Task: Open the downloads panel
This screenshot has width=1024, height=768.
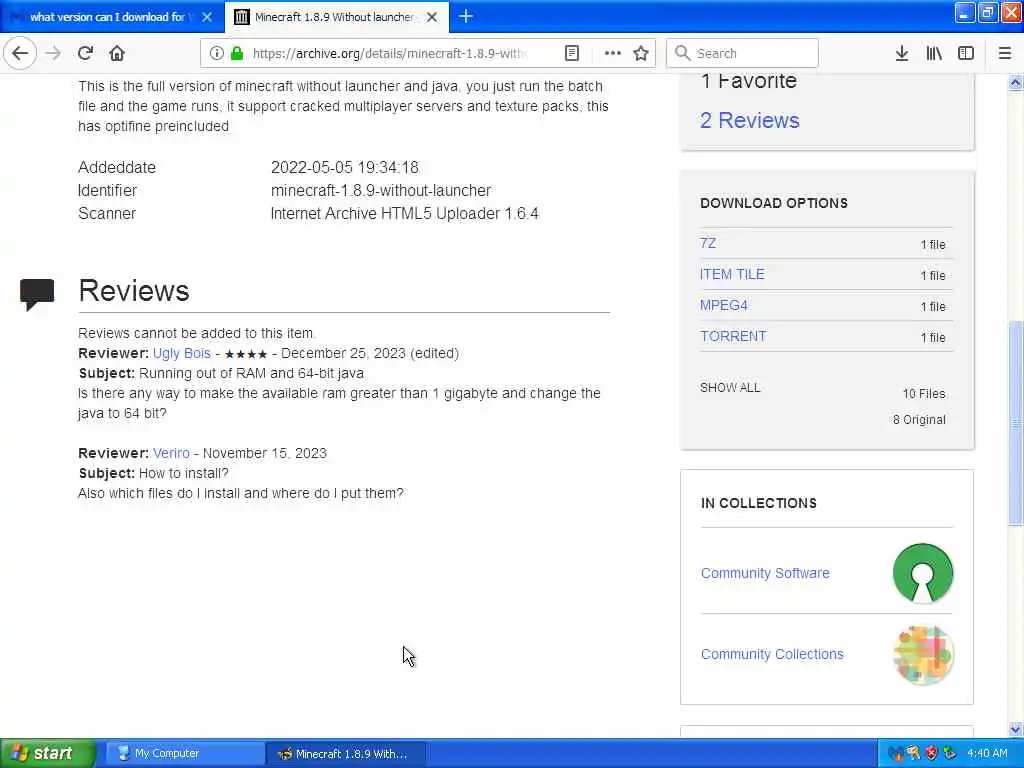Action: click(x=902, y=53)
